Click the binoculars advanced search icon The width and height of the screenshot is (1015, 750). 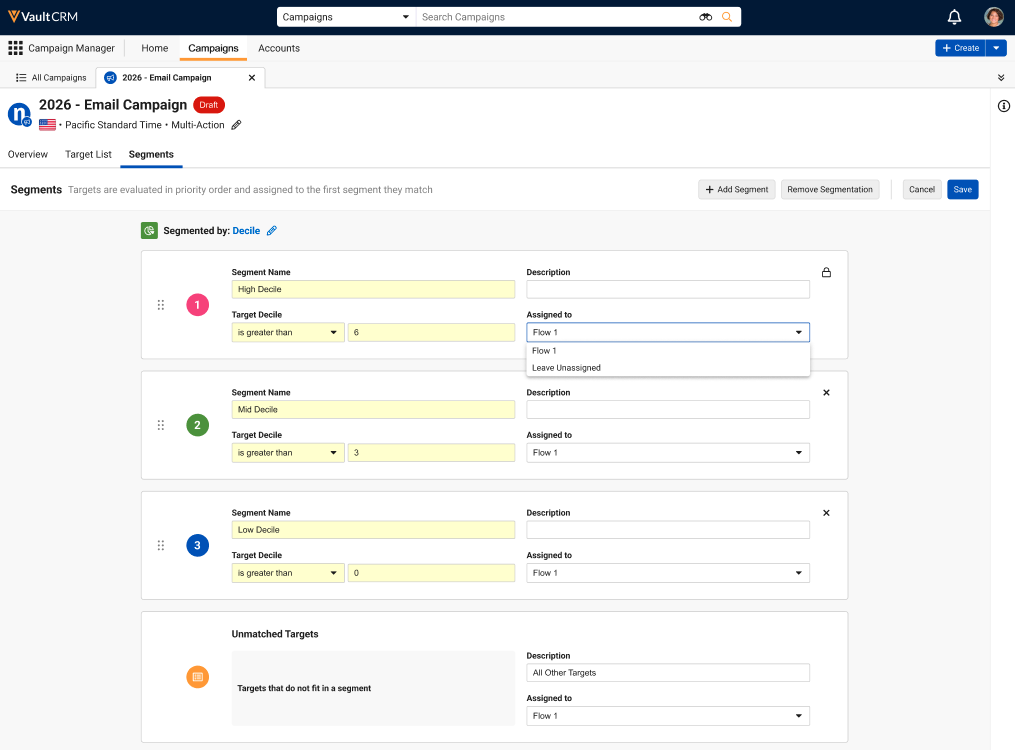tap(705, 17)
